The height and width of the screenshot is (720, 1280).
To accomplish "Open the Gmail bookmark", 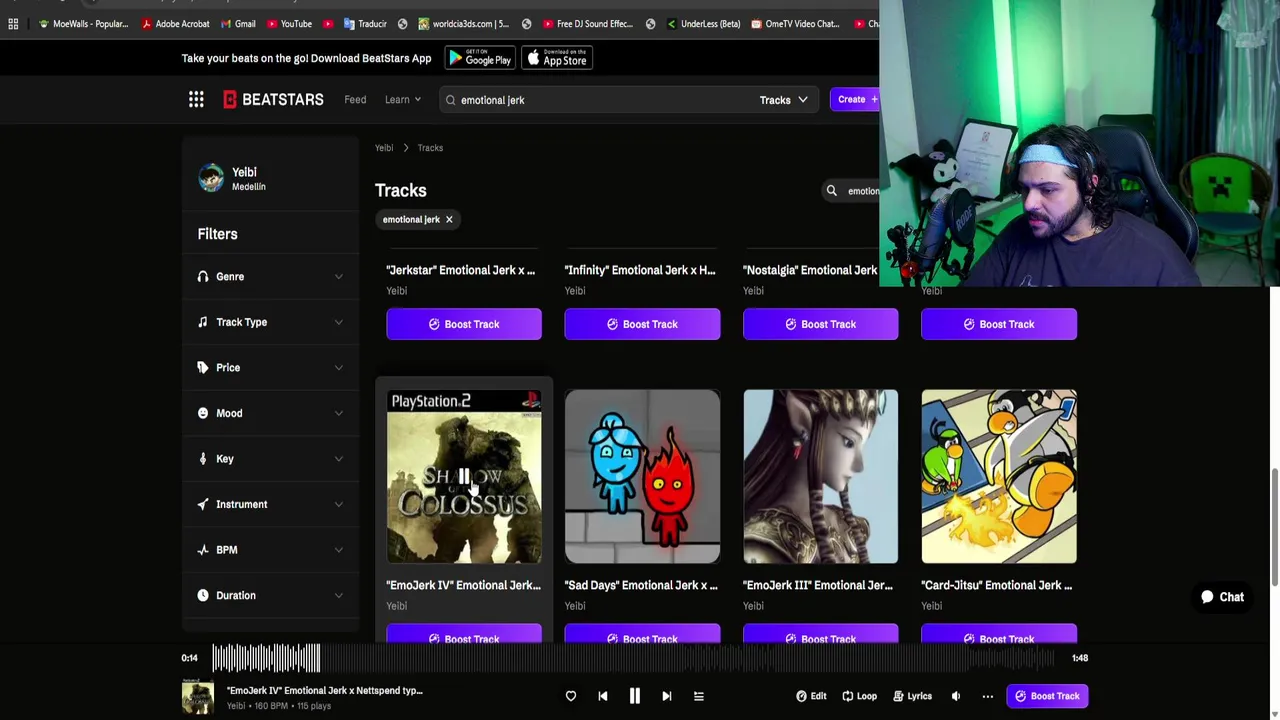I will click(237, 24).
